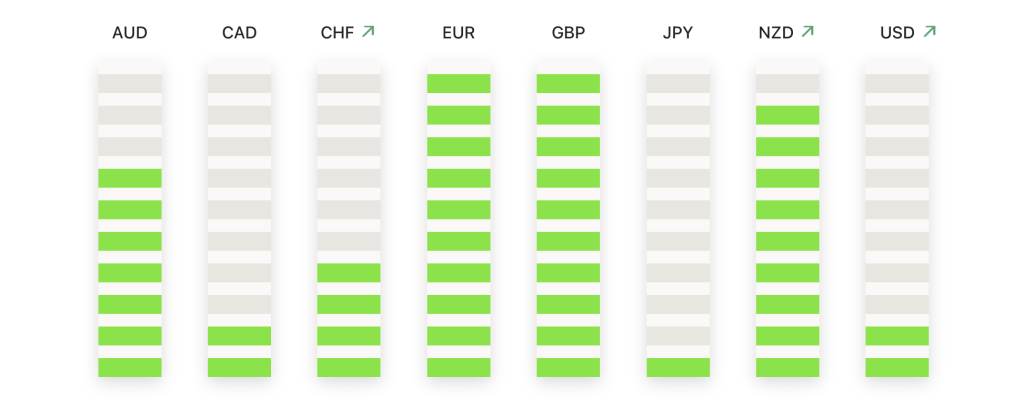
Task: Click the trend arrow next to USD
Action: [929, 31]
